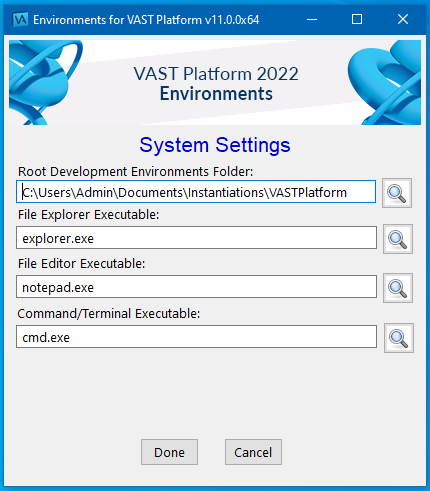Close the Environments window
The image size is (430, 491).
403,19
